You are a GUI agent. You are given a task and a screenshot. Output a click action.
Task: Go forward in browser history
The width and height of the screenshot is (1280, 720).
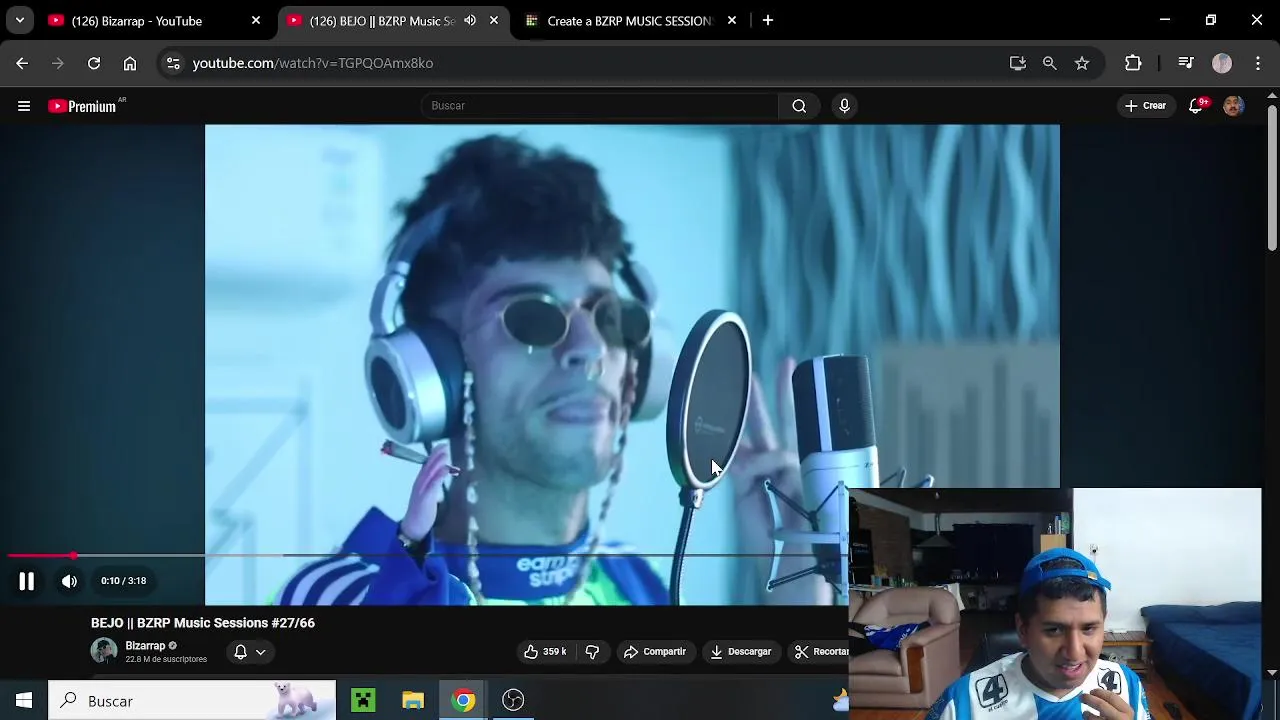(58, 63)
